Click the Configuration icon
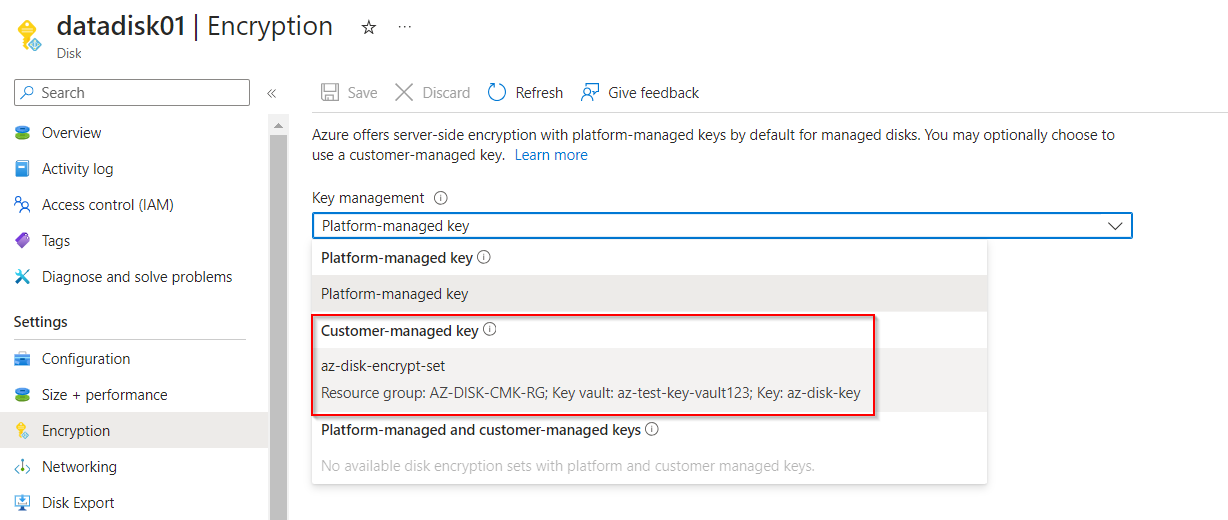 click(x=23, y=359)
